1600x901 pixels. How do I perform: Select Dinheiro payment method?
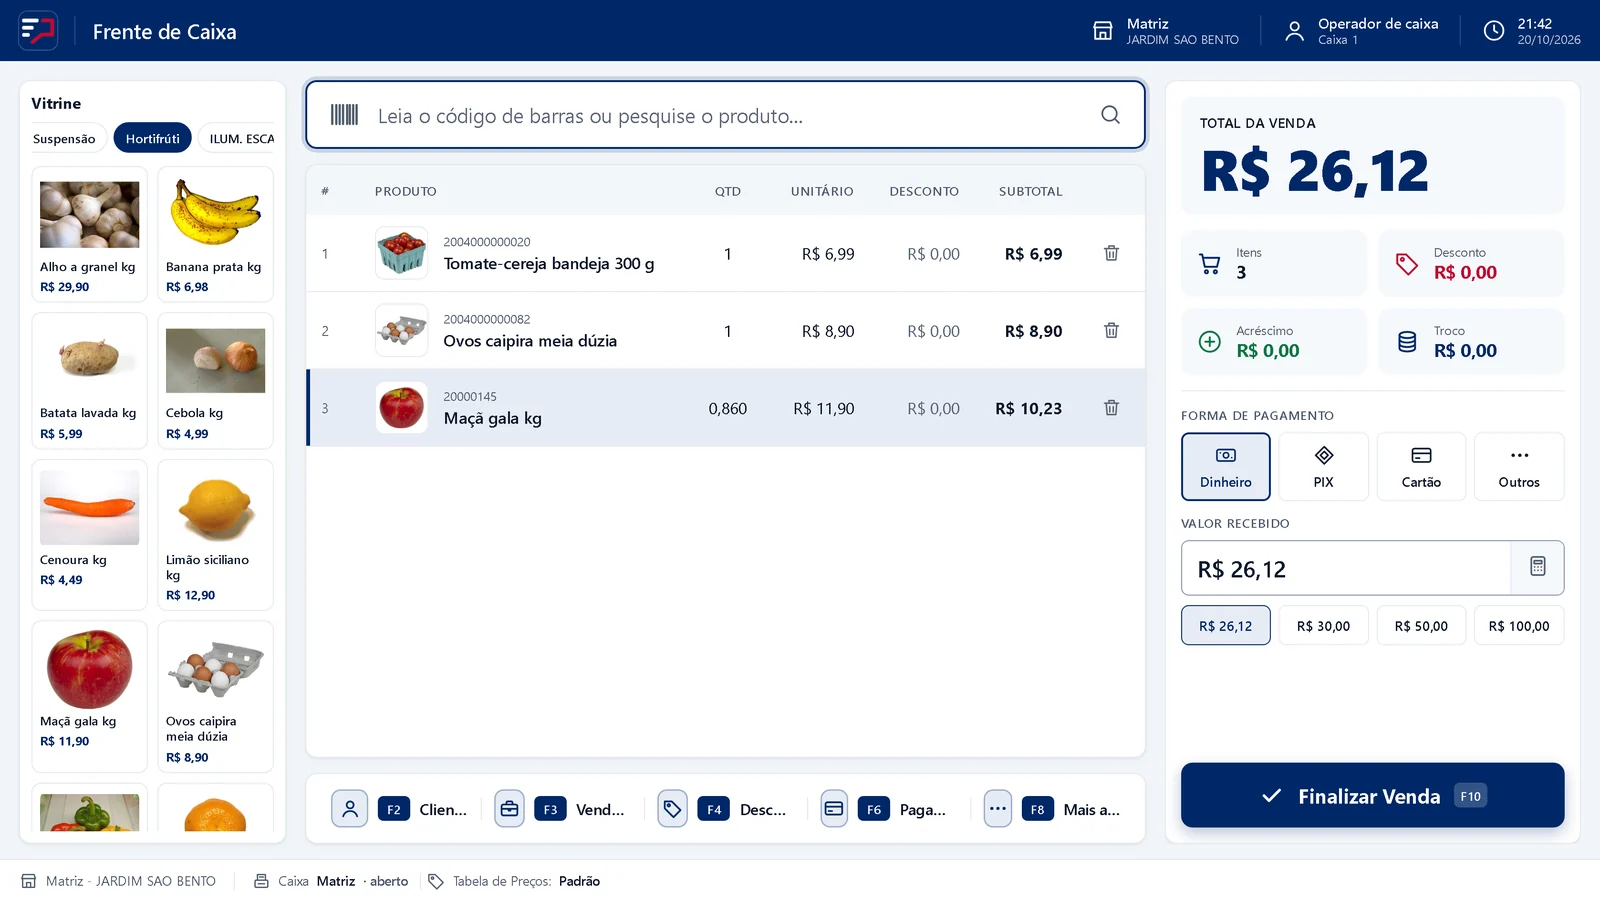pyautogui.click(x=1226, y=466)
